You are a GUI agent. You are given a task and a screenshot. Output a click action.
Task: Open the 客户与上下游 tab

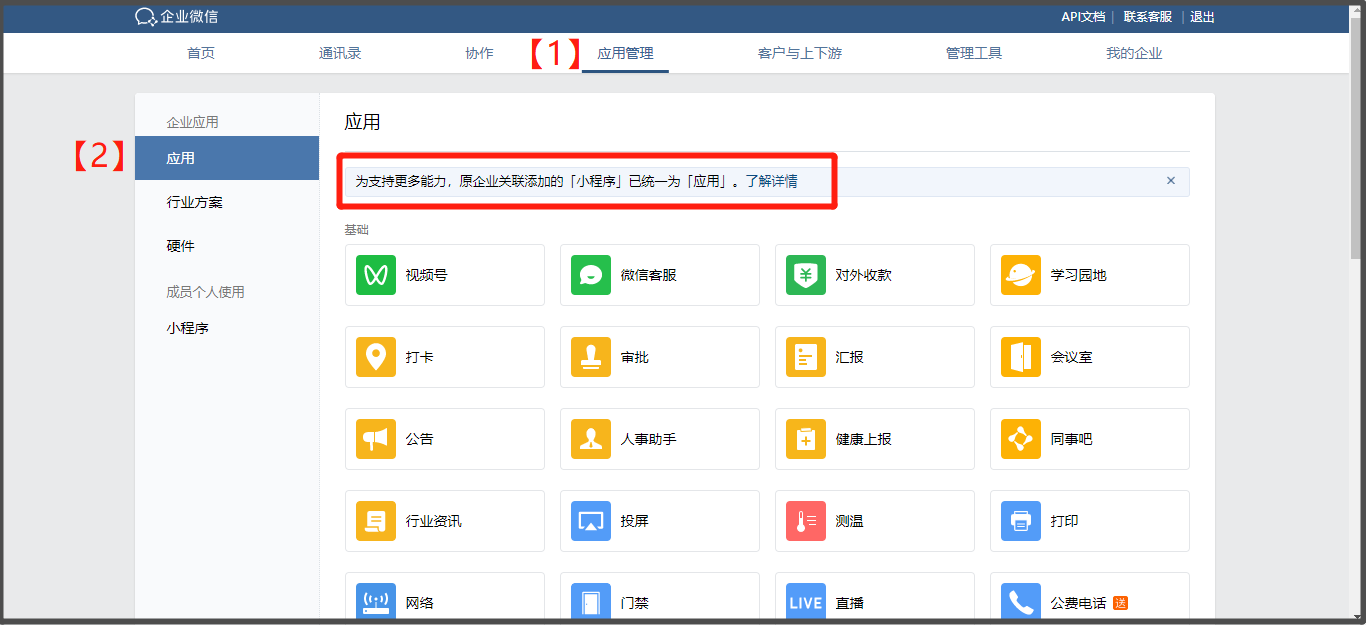point(800,53)
